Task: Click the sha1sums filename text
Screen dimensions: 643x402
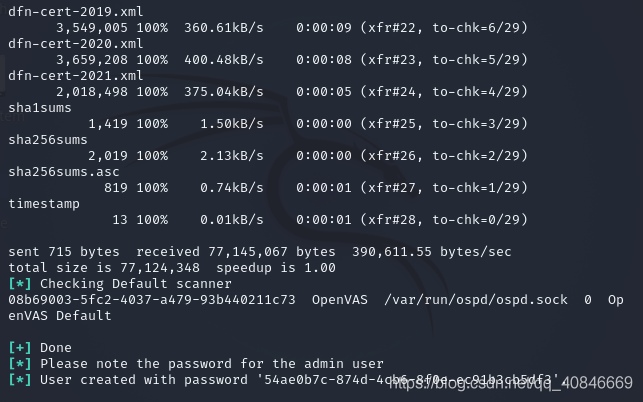Action: tap(40, 107)
